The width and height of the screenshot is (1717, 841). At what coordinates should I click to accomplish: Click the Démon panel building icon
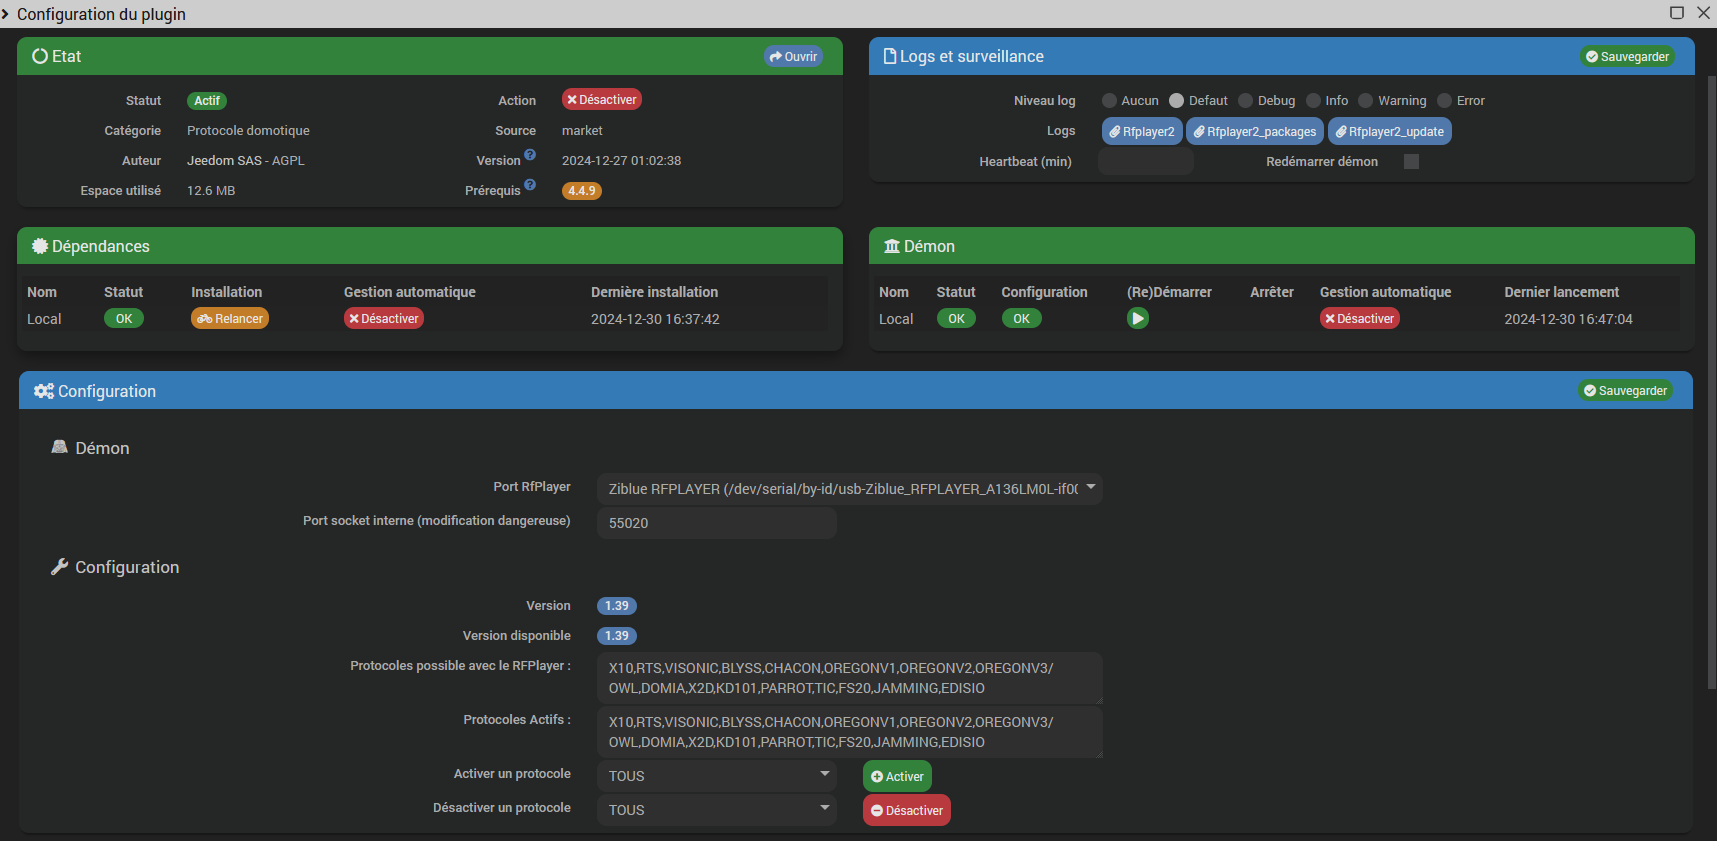pos(892,246)
